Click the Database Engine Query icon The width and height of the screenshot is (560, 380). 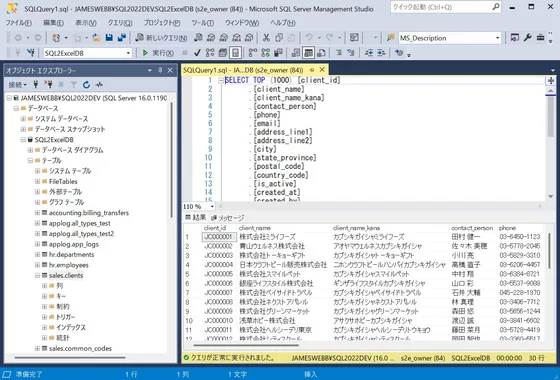[x=199, y=38]
